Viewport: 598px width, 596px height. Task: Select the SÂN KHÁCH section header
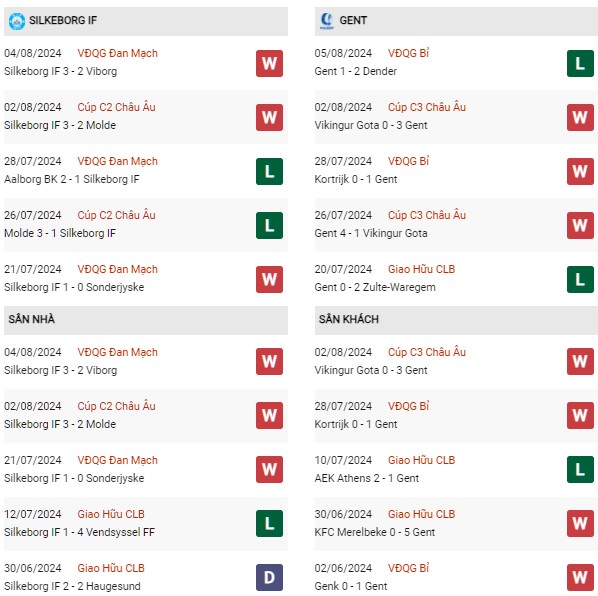[456, 320]
